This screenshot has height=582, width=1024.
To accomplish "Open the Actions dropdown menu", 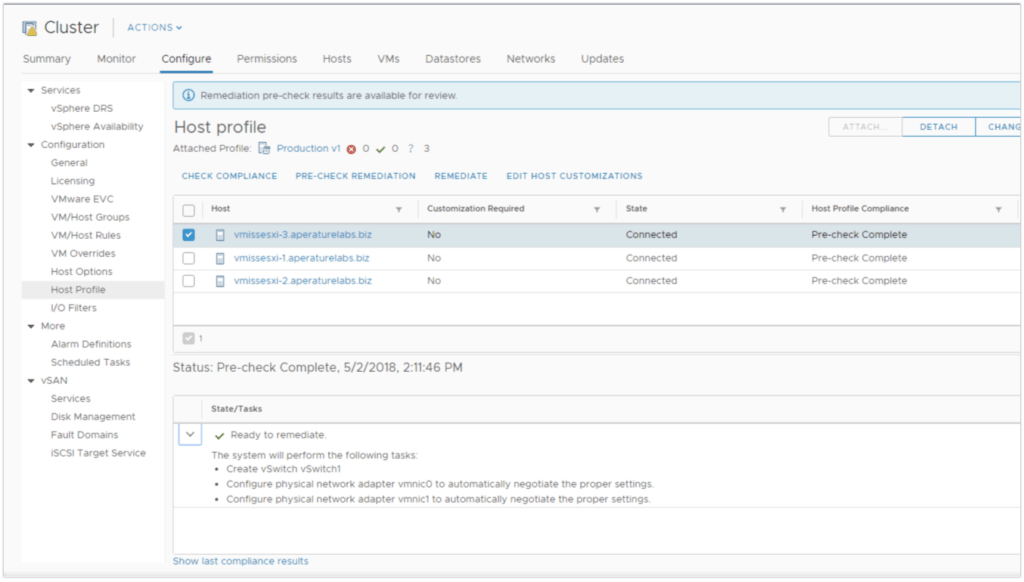I will coord(155,27).
